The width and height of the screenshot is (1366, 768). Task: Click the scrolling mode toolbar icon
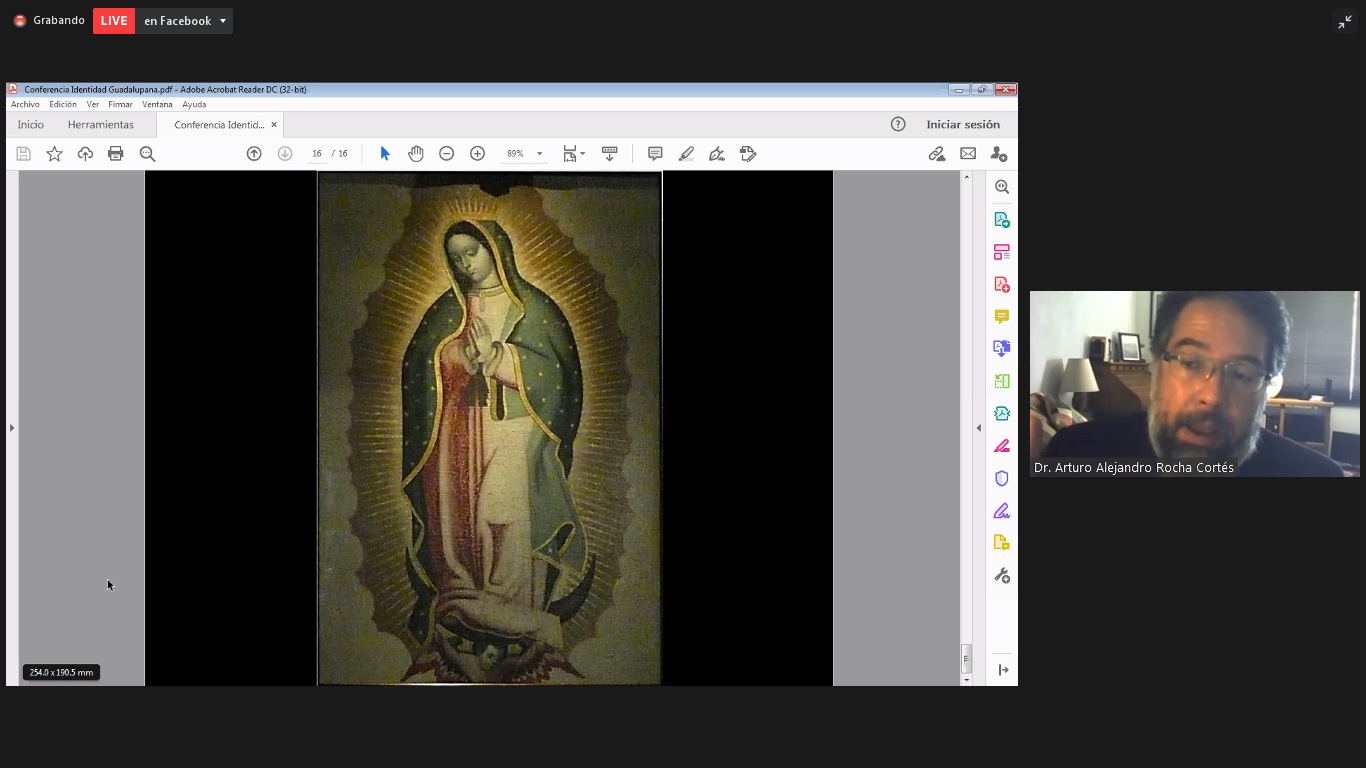point(609,154)
